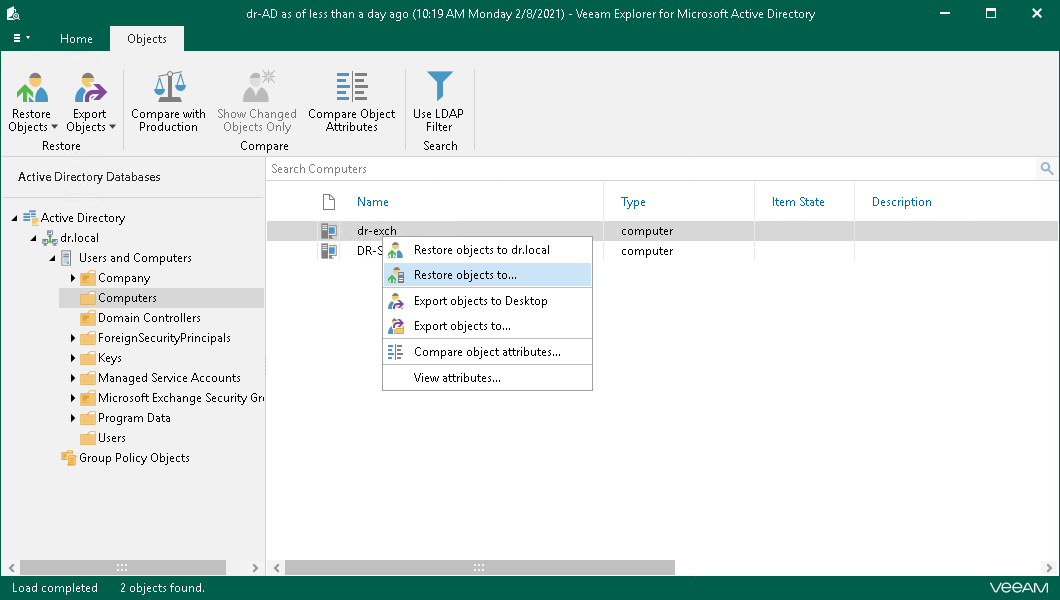The width and height of the screenshot is (1060, 600).
Task: Expand the Managed Service Accounts node
Action: tap(73, 378)
